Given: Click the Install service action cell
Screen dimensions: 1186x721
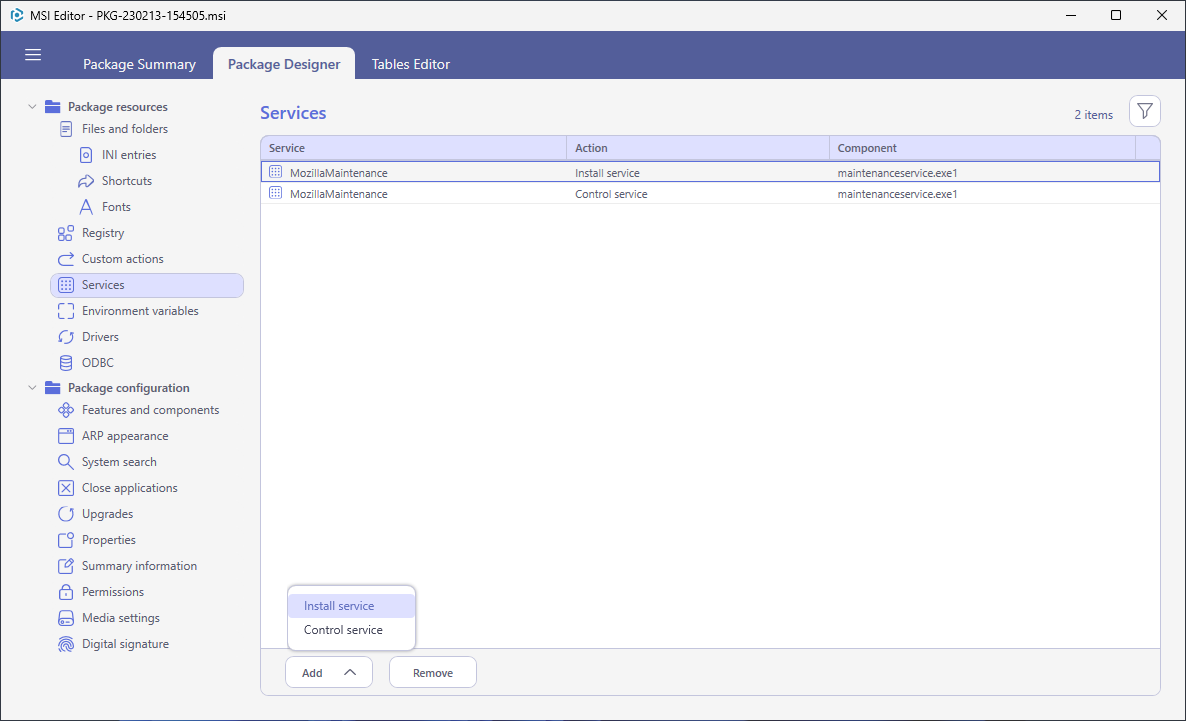Looking at the screenshot, I should coord(607,173).
